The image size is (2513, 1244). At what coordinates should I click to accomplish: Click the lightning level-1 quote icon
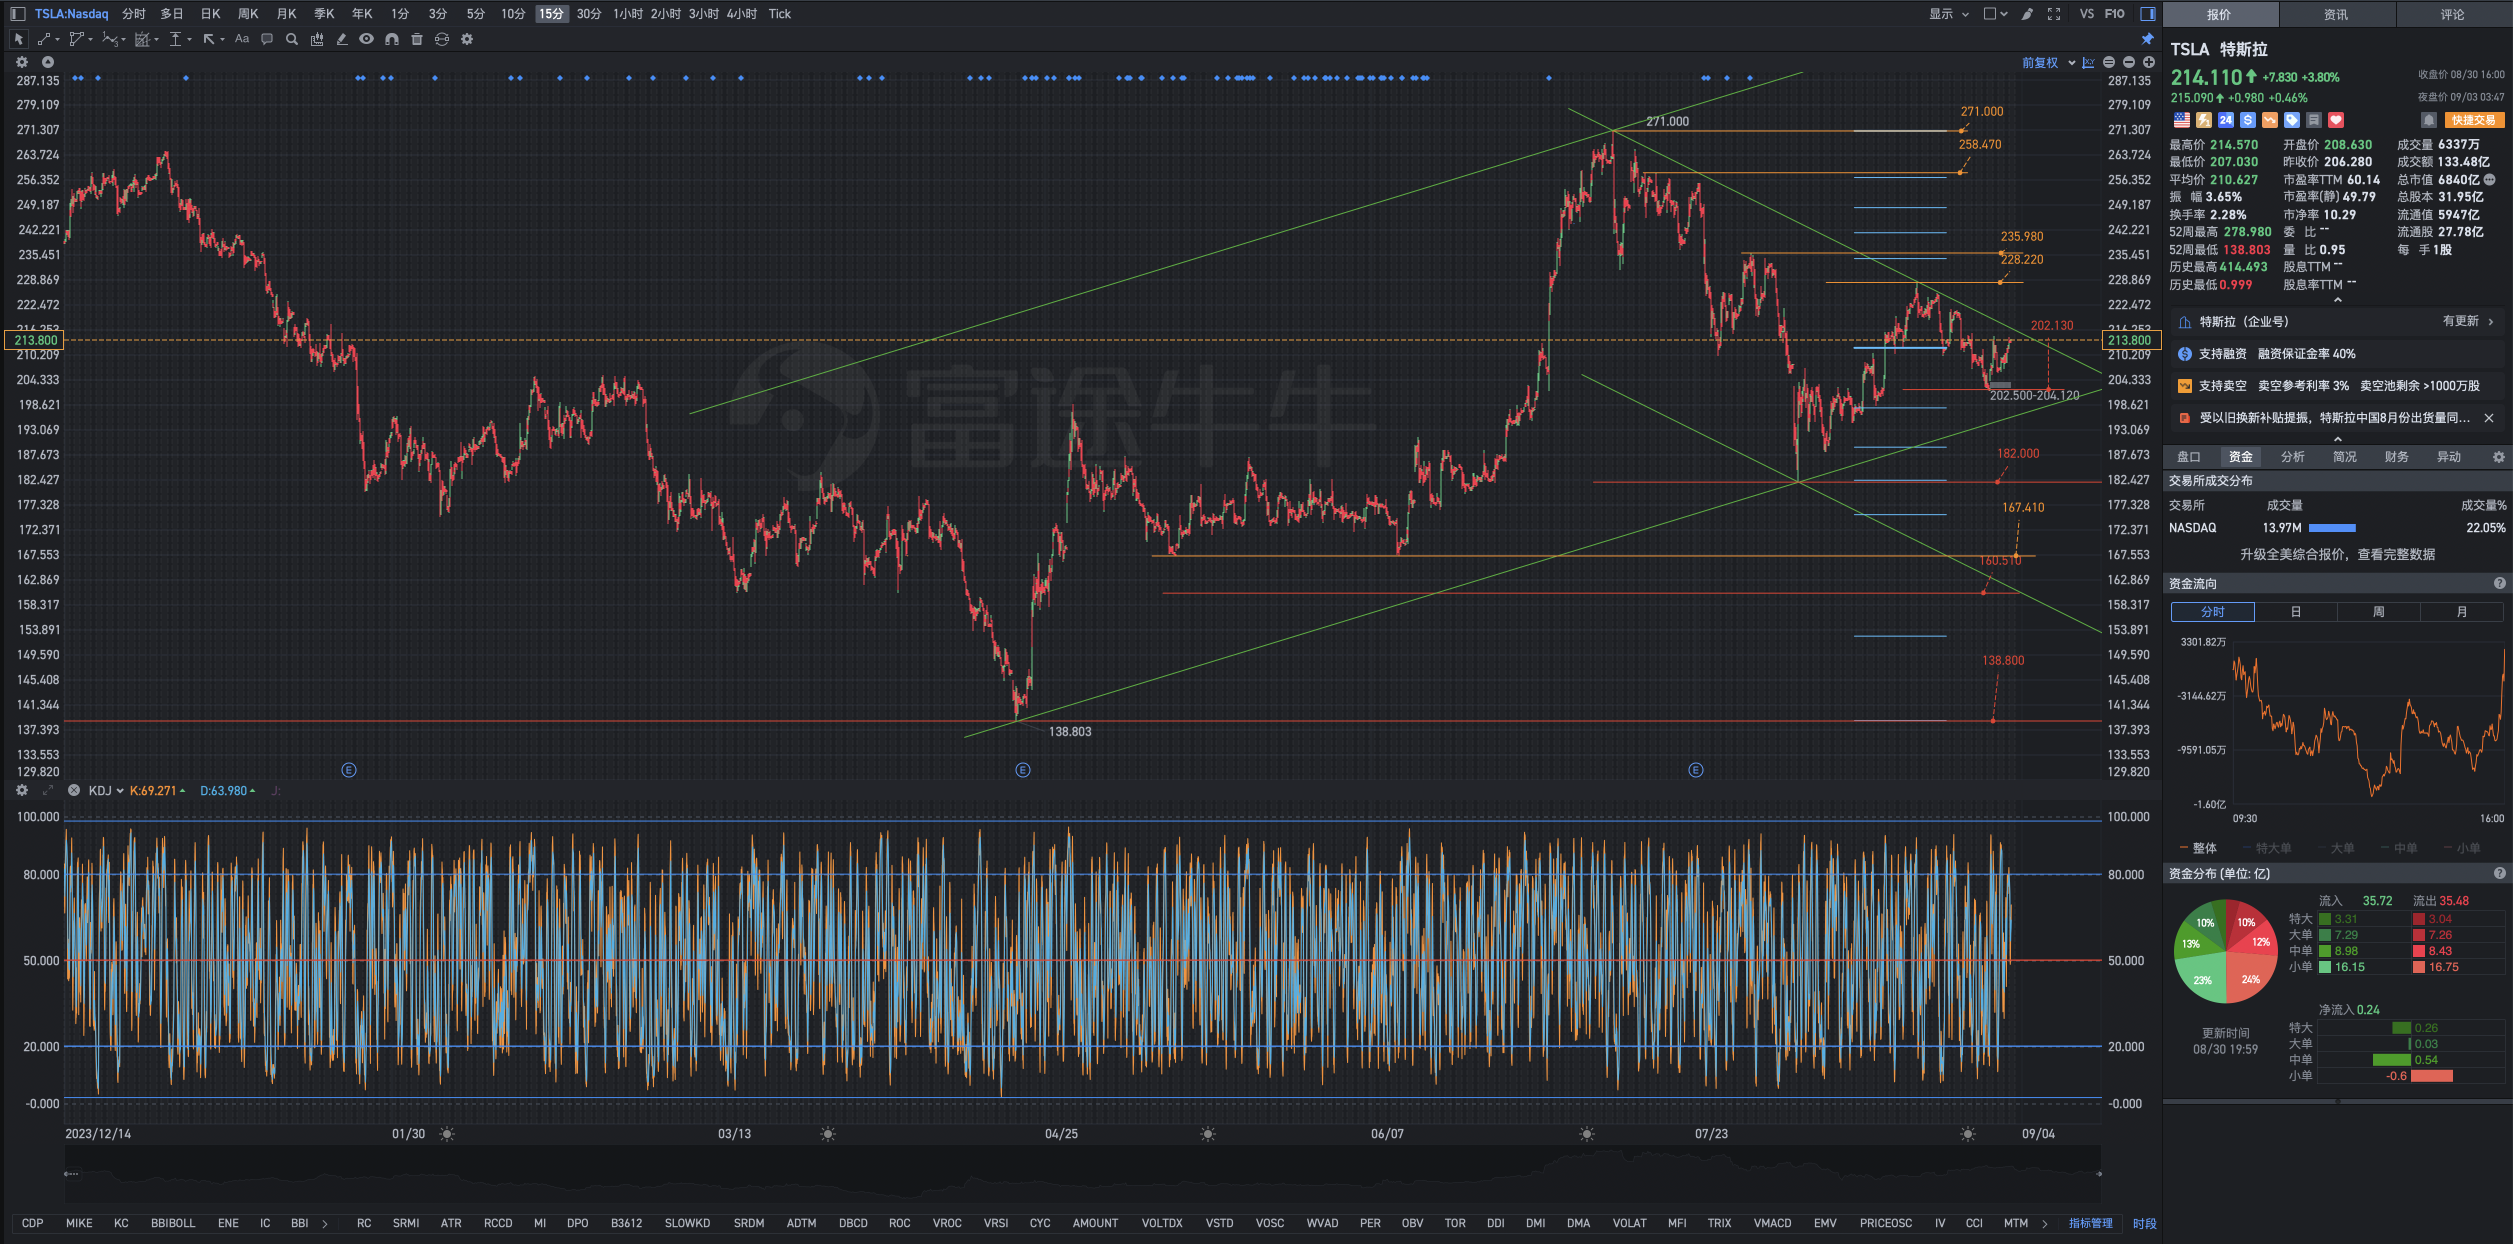tap(2204, 120)
